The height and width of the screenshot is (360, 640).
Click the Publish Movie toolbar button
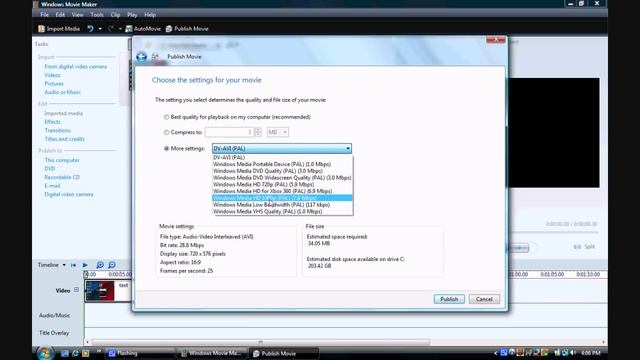187,29
